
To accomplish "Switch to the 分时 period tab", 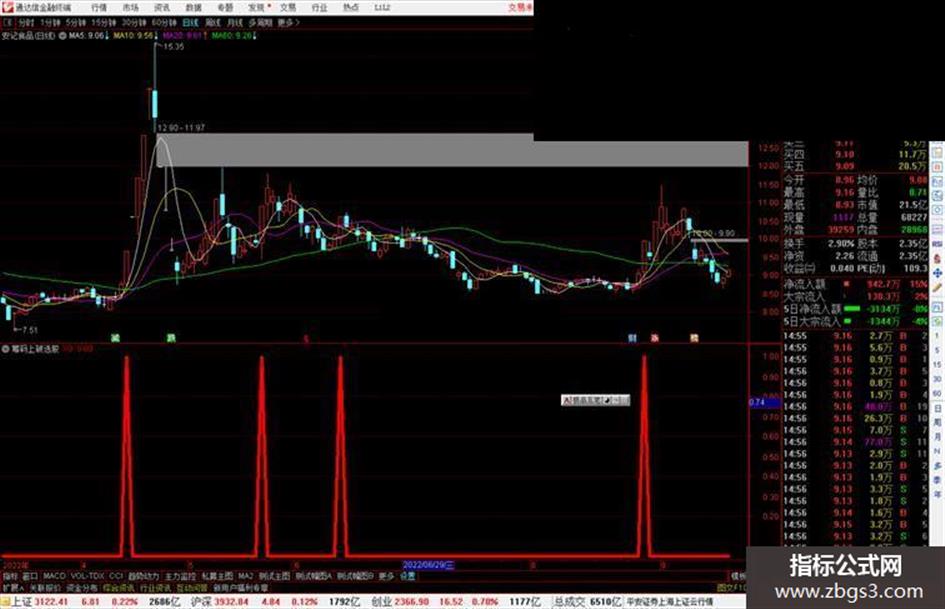I will pyautogui.click(x=26, y=23).
